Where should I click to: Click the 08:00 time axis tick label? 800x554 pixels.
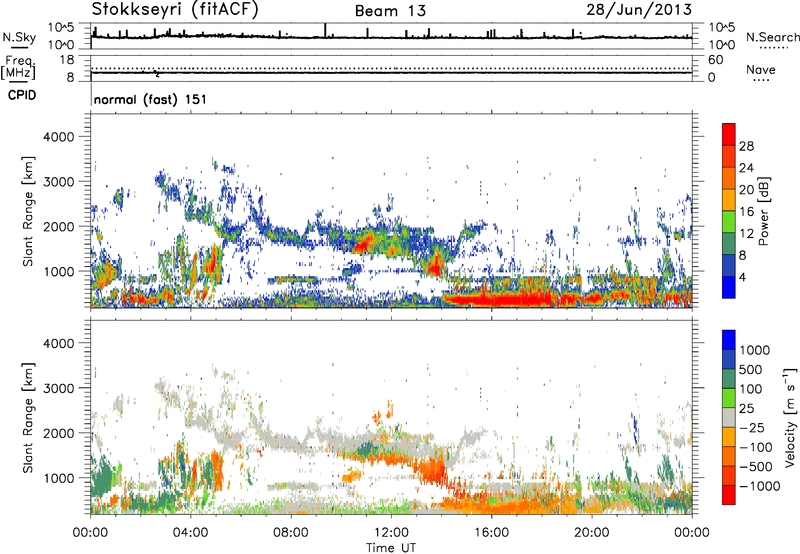coord(291,533)
